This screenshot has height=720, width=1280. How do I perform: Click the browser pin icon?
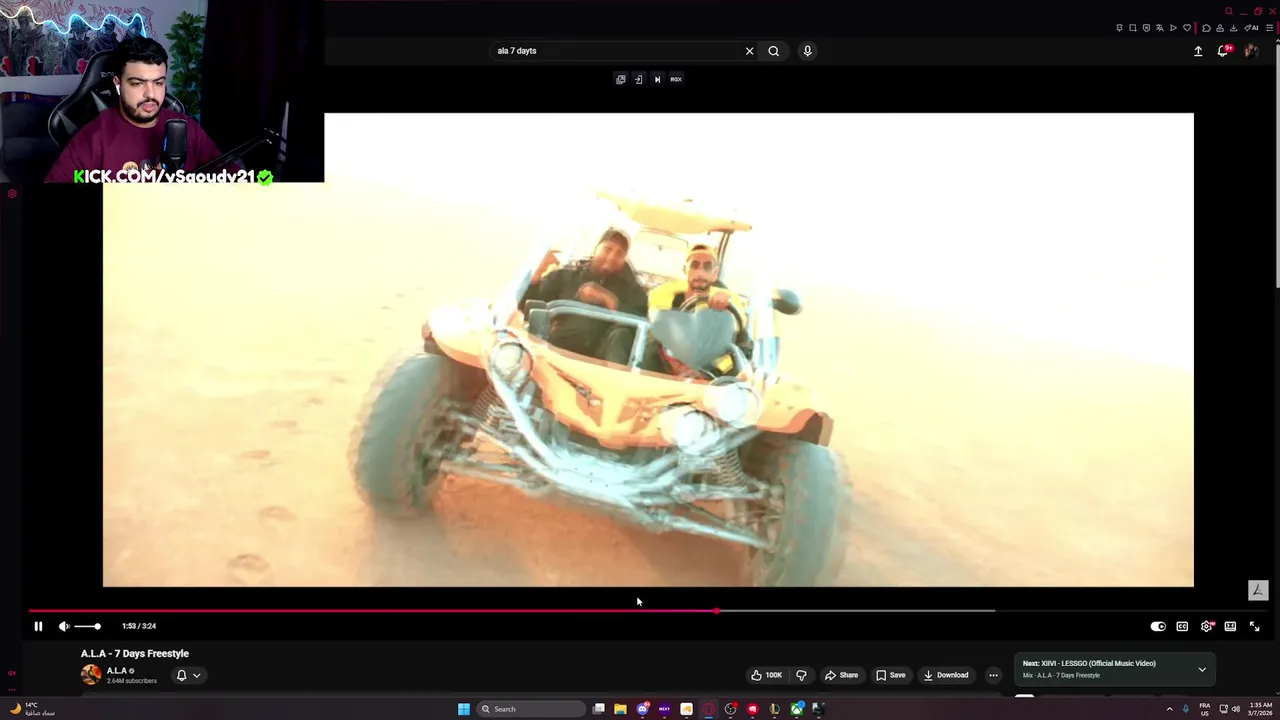(1119, 28)
